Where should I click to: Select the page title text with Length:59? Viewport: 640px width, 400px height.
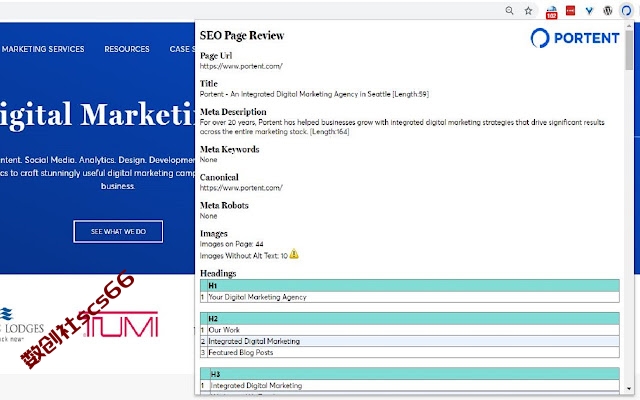coord(314,94)
